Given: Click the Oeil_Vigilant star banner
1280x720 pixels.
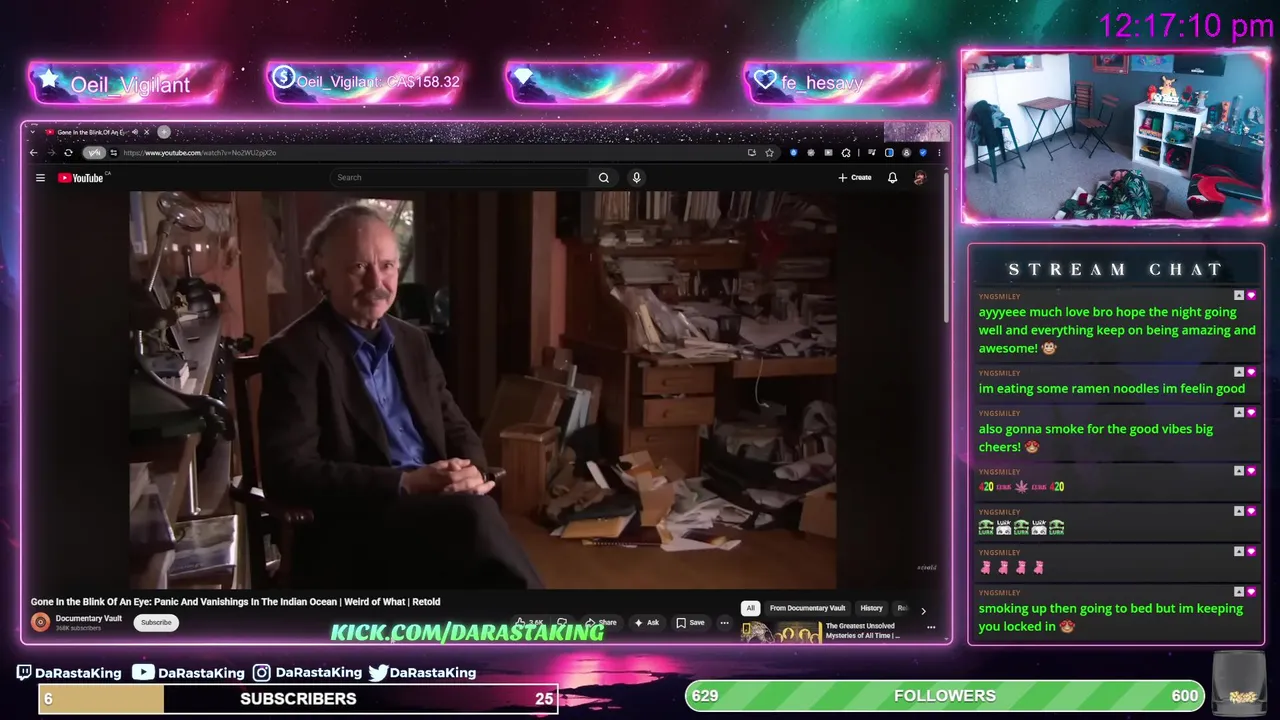Looking at the screenshot, I should (127, 84).
